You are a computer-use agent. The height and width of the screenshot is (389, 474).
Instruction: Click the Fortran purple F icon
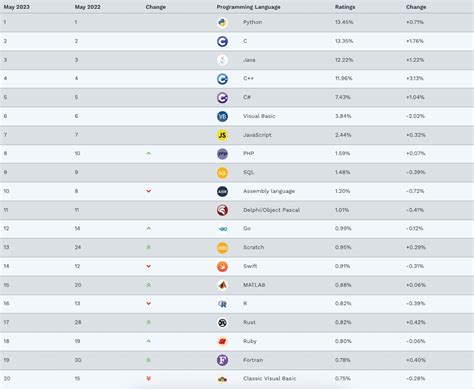tap(222, 360)
